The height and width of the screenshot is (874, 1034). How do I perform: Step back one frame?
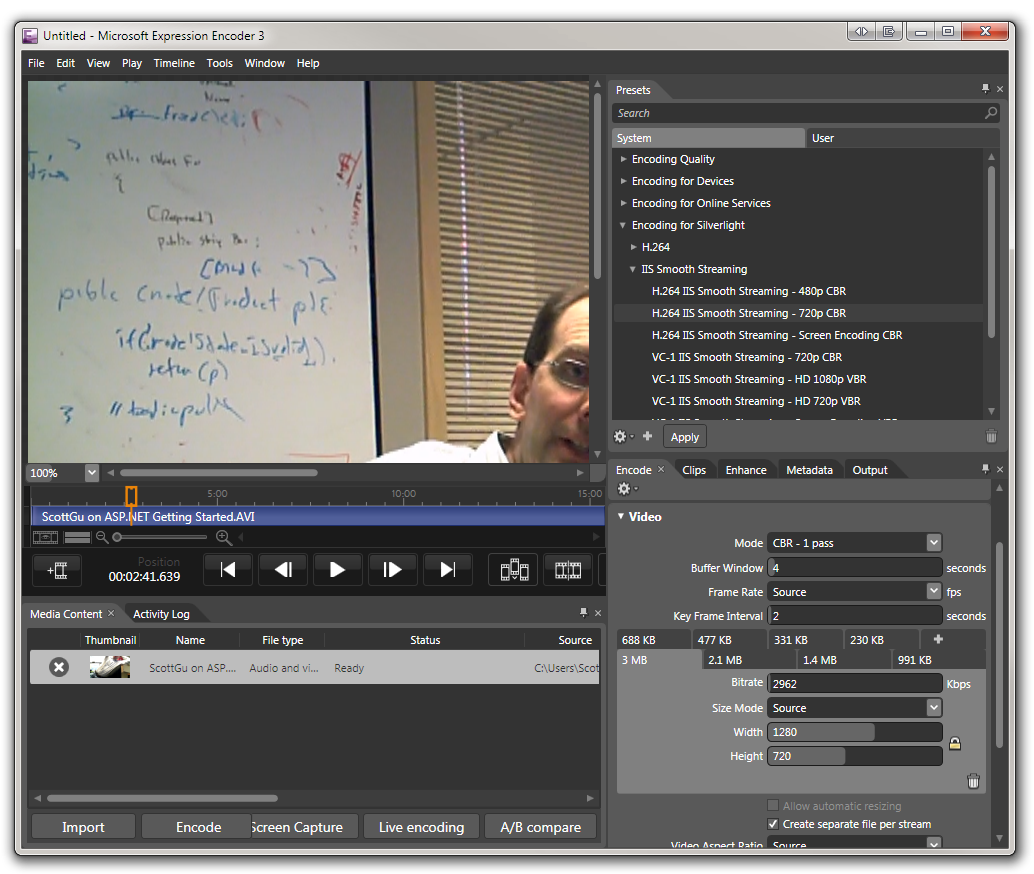(x=284, y=570)
